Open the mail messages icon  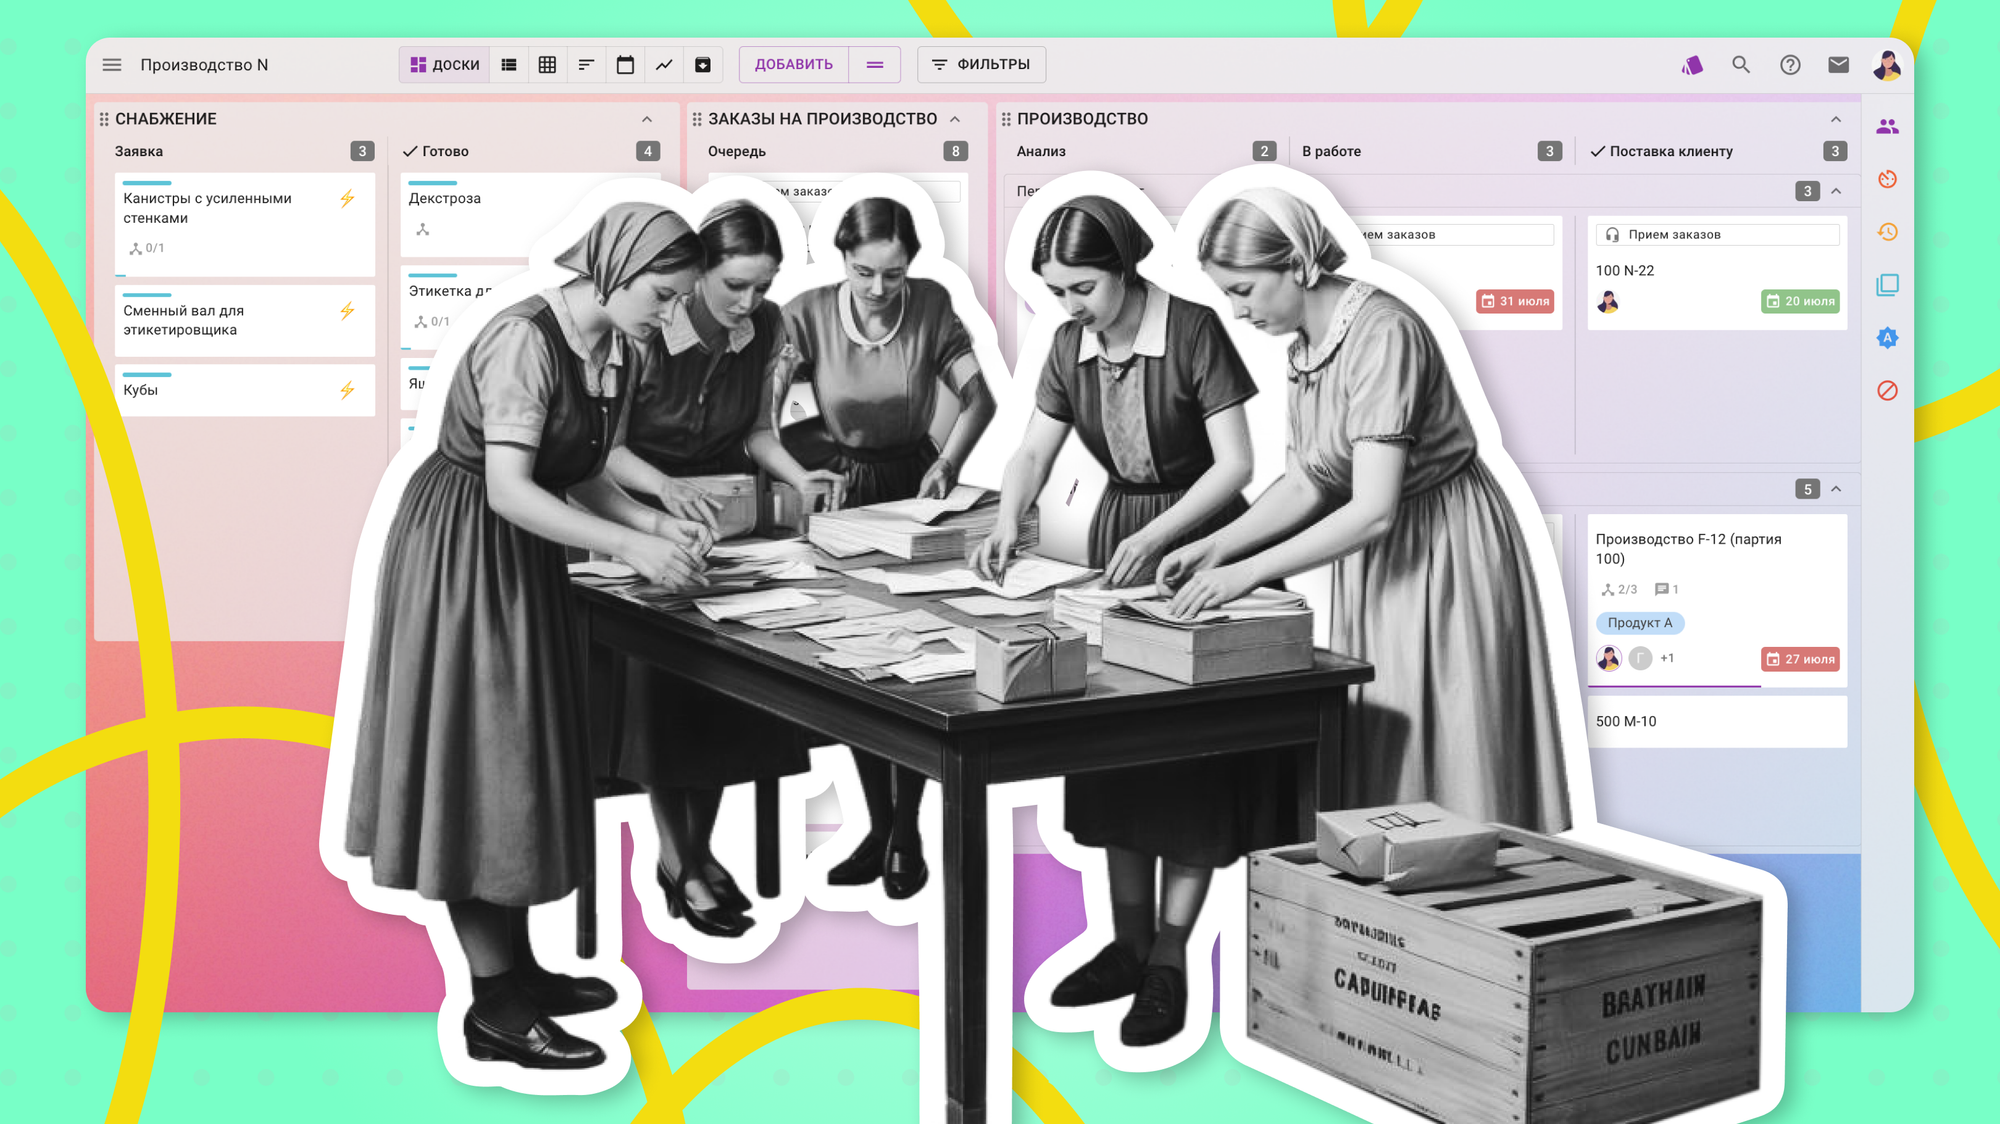coord(1838,65)
